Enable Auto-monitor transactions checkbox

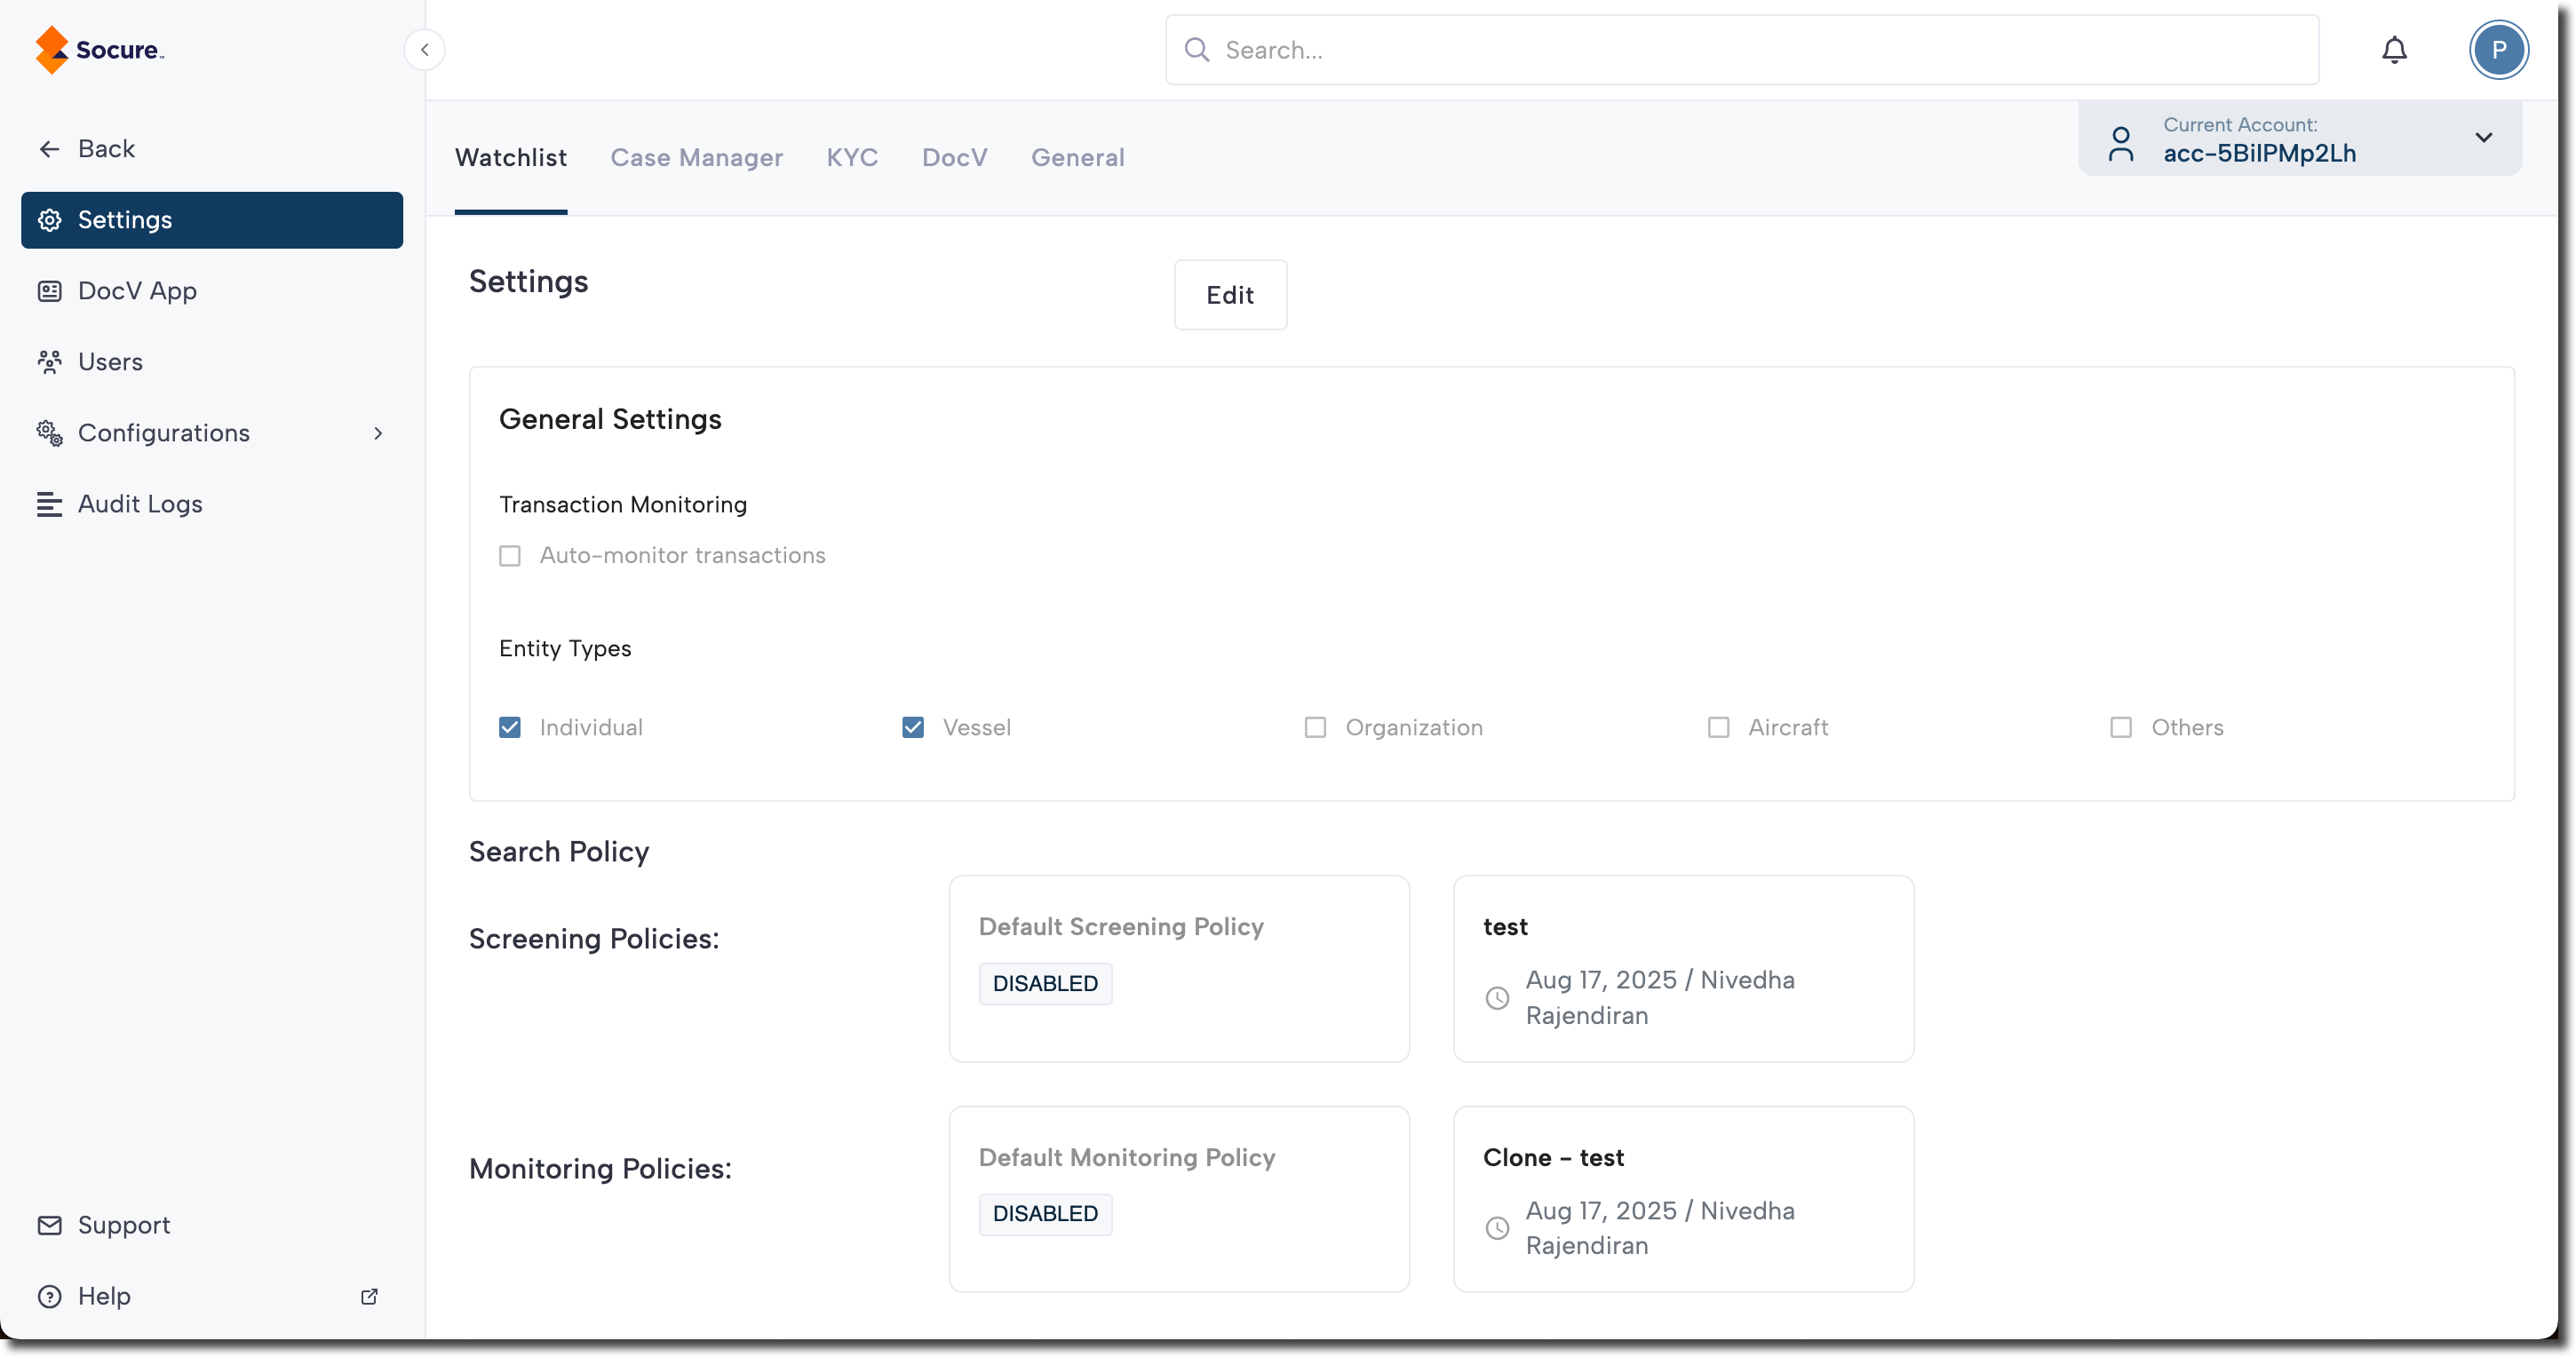510,556
